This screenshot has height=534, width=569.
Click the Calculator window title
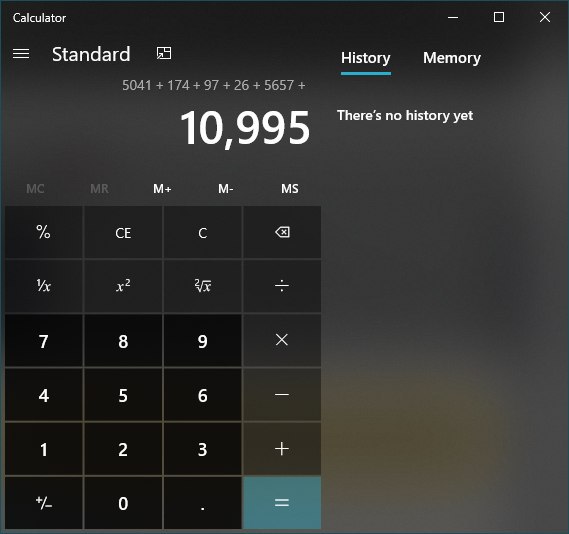point(39,18)
